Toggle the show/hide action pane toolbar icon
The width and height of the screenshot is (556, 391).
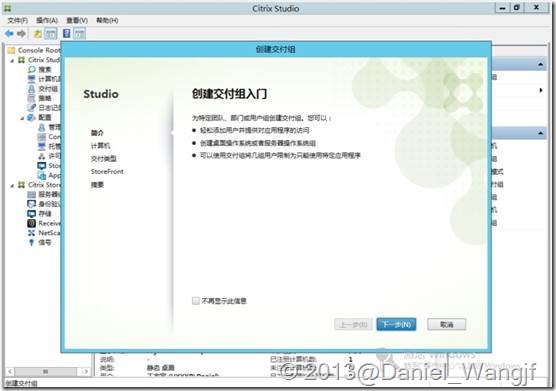[x=80, y=34]
